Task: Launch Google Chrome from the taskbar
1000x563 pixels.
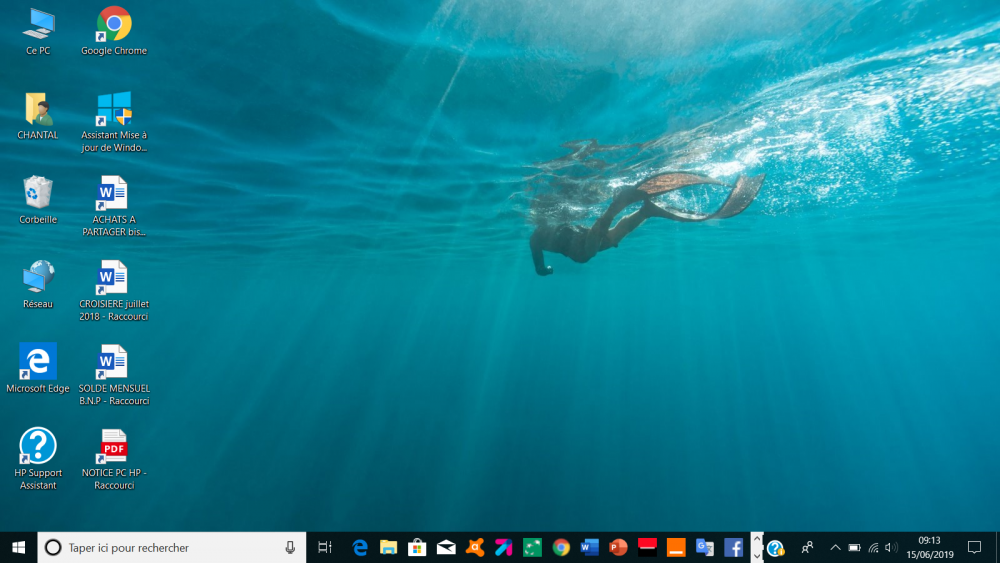Action: pyautogui.click(x=561, y=547)
